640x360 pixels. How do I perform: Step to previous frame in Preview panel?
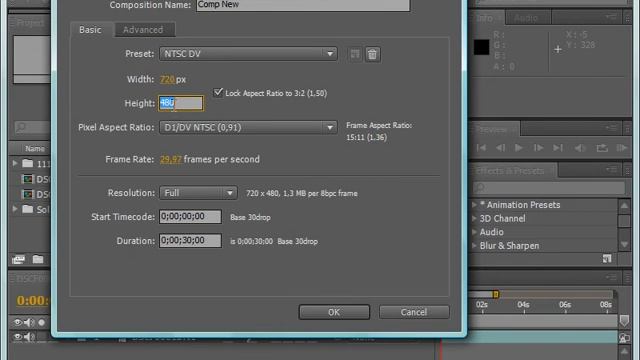[x=500, y=148]
